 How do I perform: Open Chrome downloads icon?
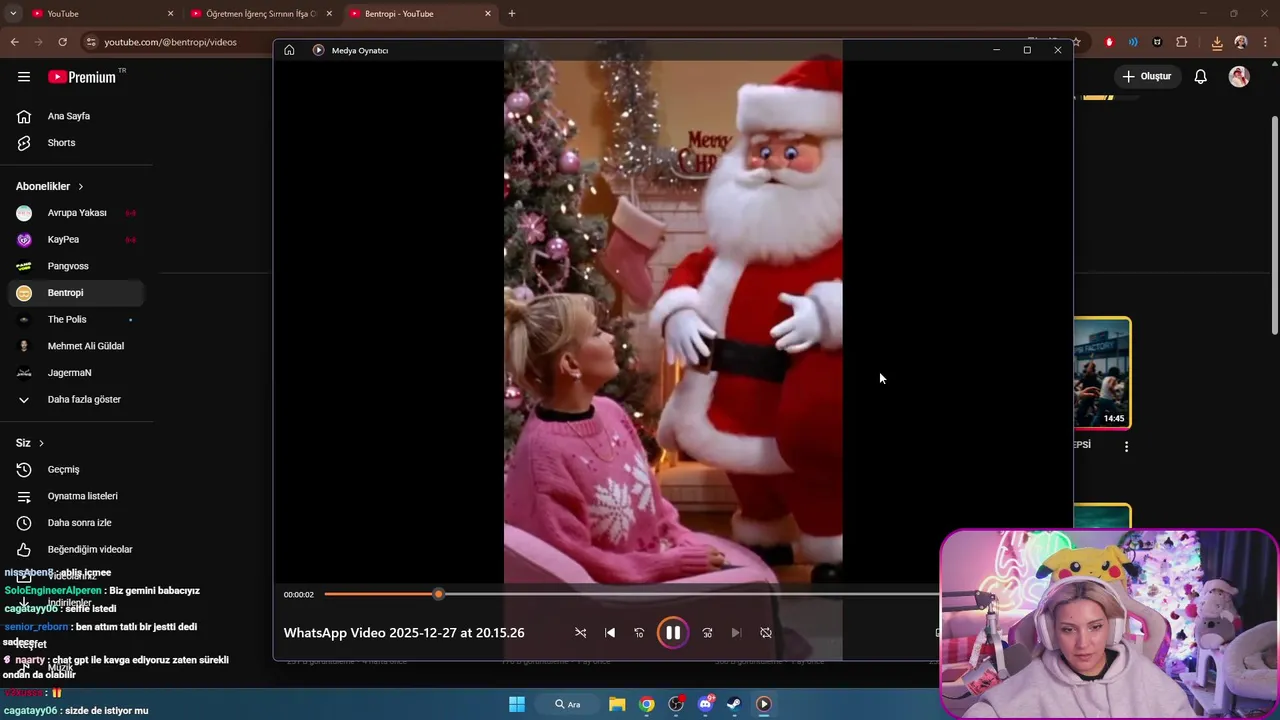pyautogui.click(x=1217, y=42)
